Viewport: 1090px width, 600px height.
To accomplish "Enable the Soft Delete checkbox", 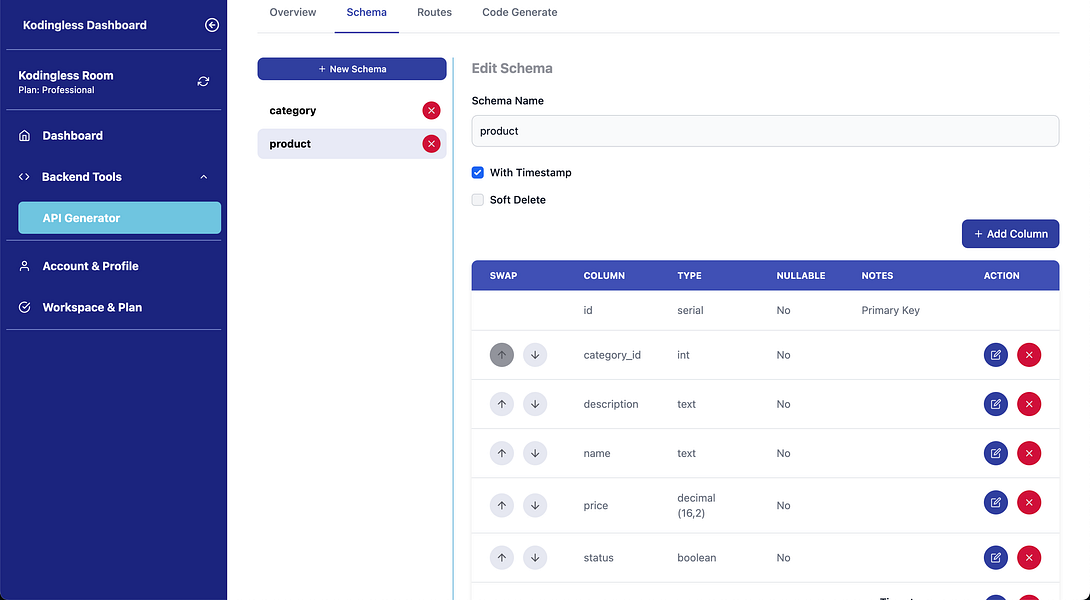I will 477,199.
